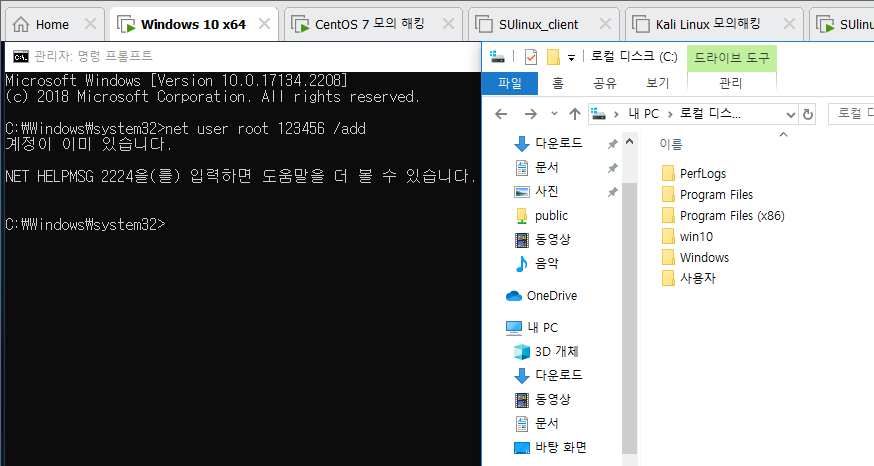Click breadcrumb chevron after 내 PC

669,114
